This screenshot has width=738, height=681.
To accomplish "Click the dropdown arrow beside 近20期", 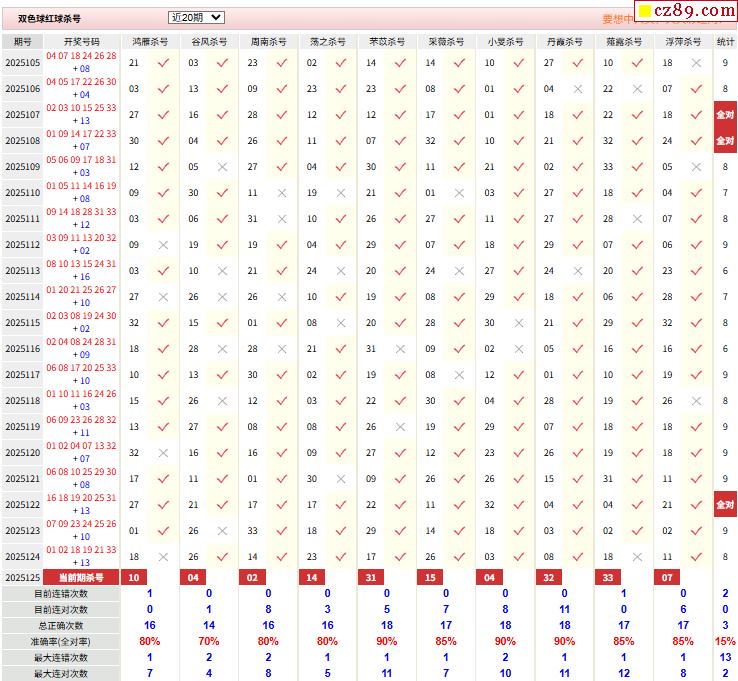I will click(x=217, y=17).
